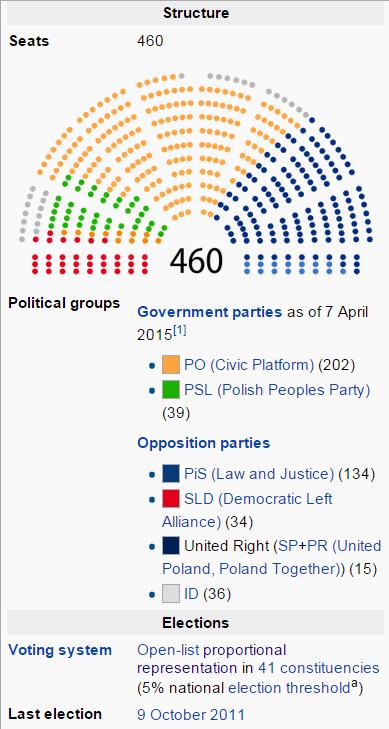Click the green PSL color swatch
Image resolution: width=389 pixels, height=729 pixels.
171,390
